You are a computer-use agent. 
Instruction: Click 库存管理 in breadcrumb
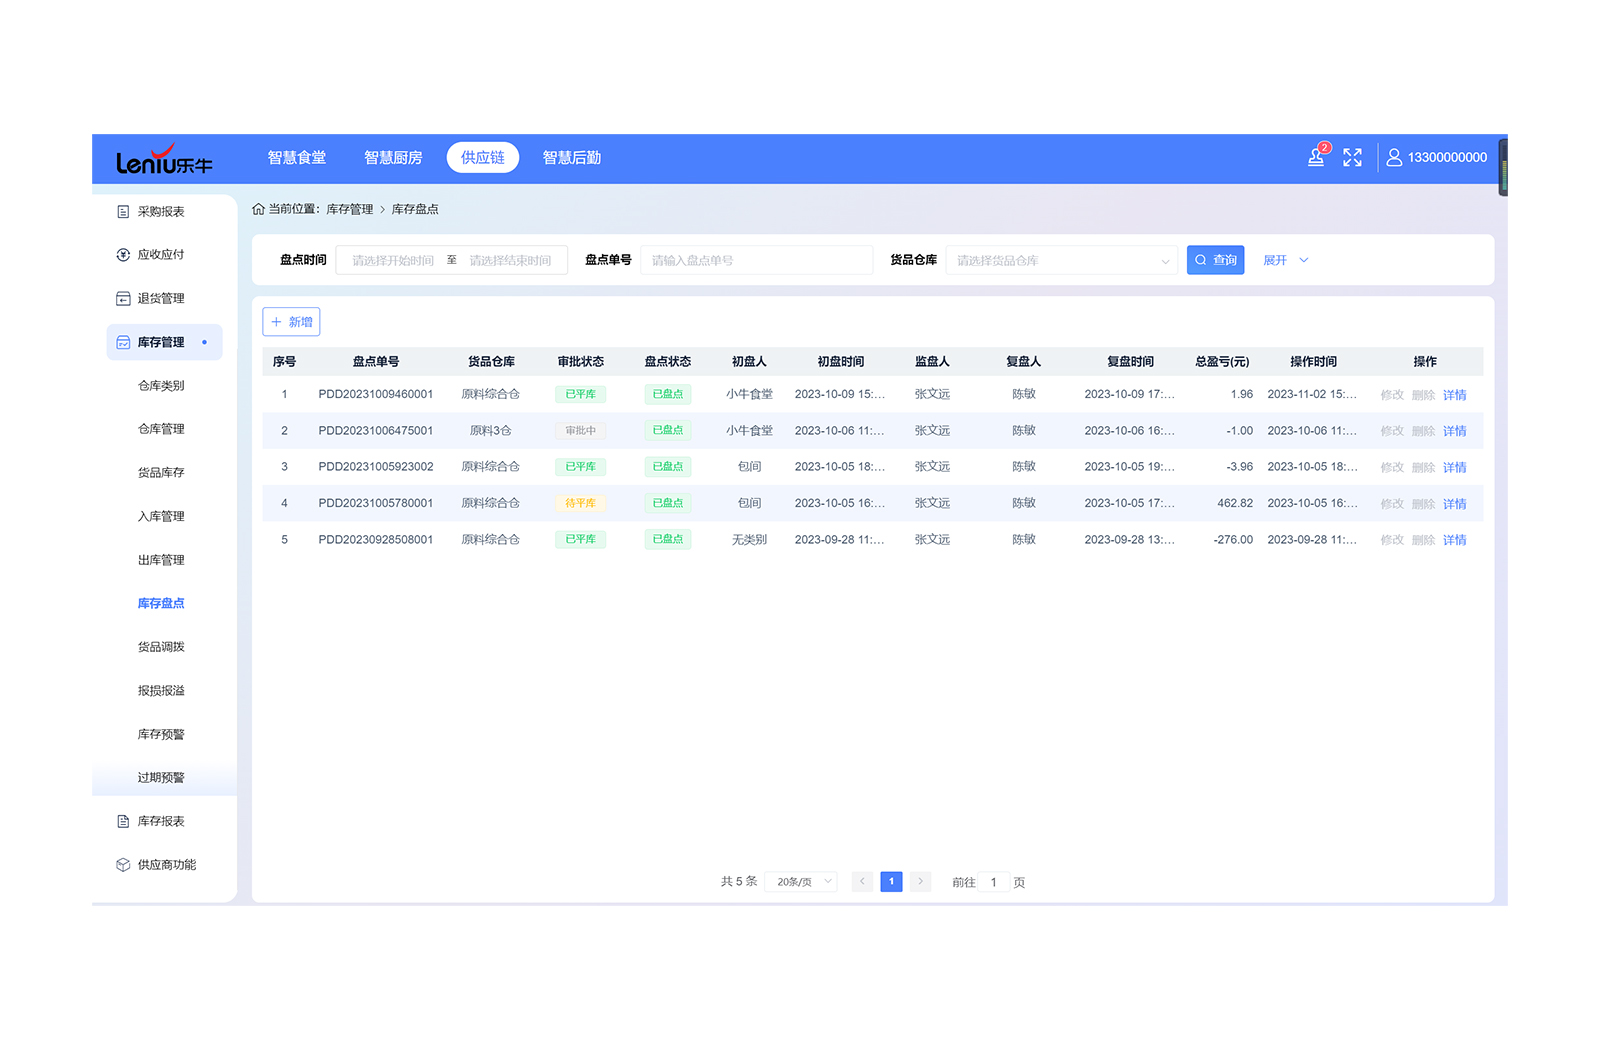350,209
